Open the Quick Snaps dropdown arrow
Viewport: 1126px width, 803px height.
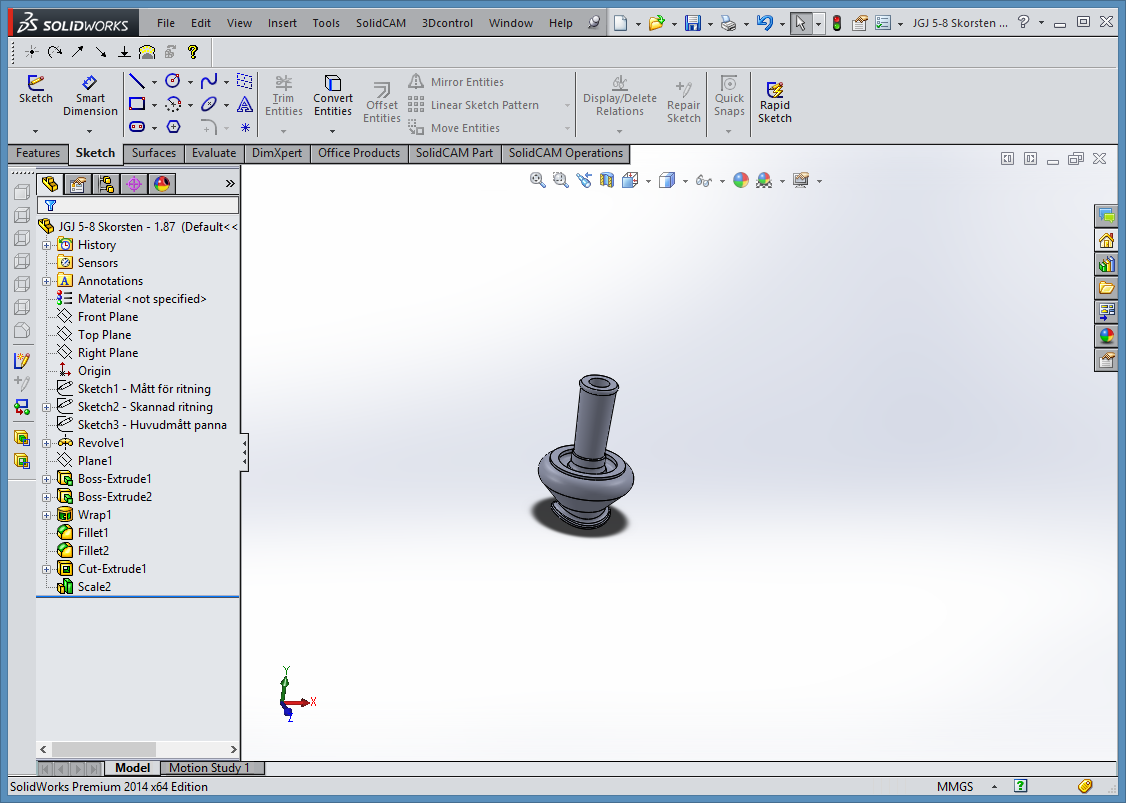pos(729,131)
